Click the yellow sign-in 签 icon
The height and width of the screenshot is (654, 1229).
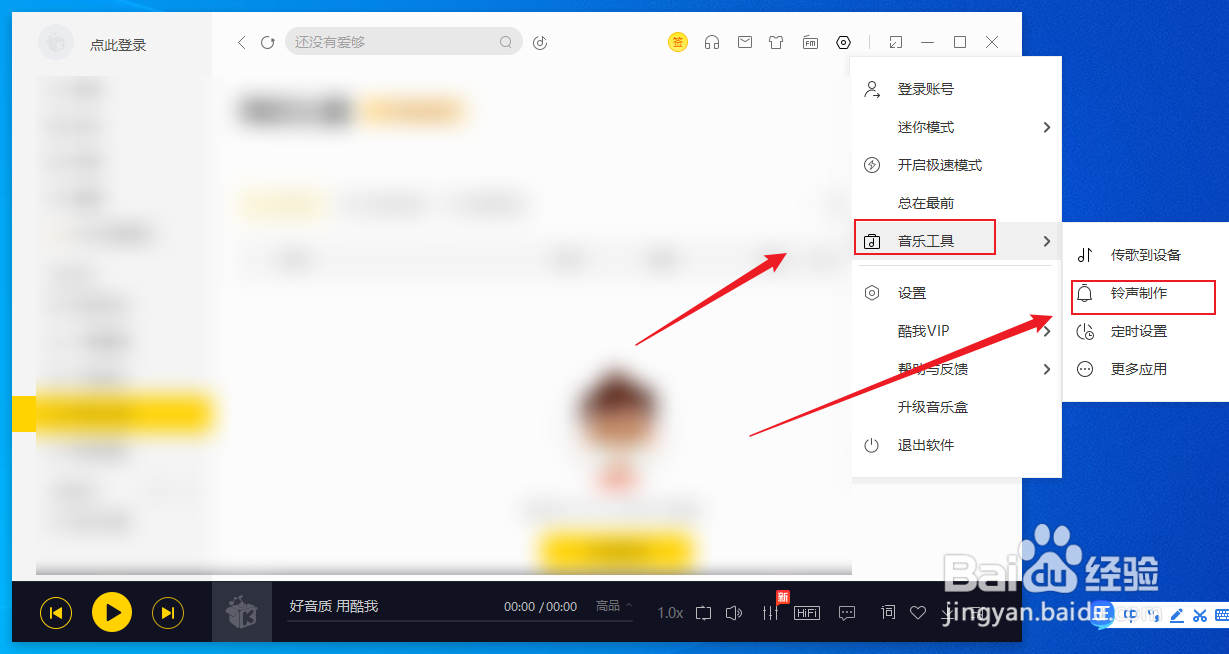coord(678,42)
